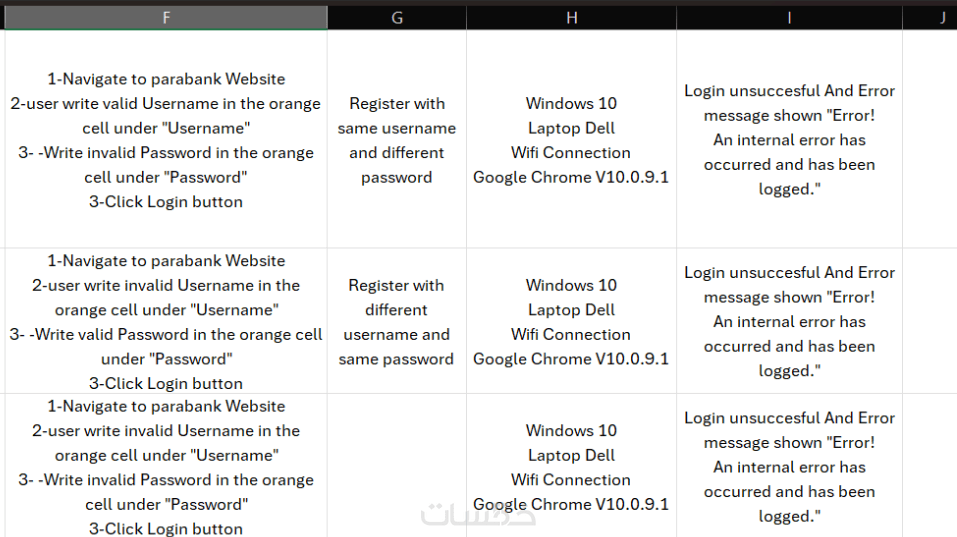Click Windows 10 cell beside "Register with different username"
957x537 pixels.
pos(571,321)
